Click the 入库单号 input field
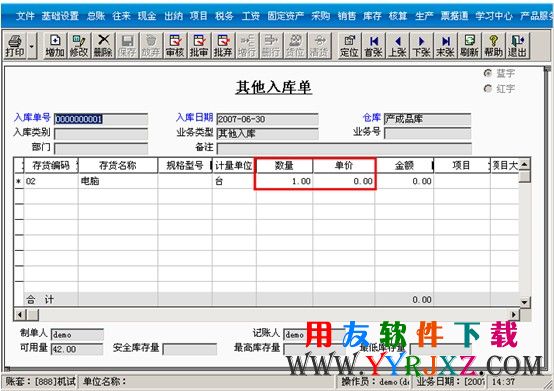Screen dimensions: 554x391 (101, 119)
